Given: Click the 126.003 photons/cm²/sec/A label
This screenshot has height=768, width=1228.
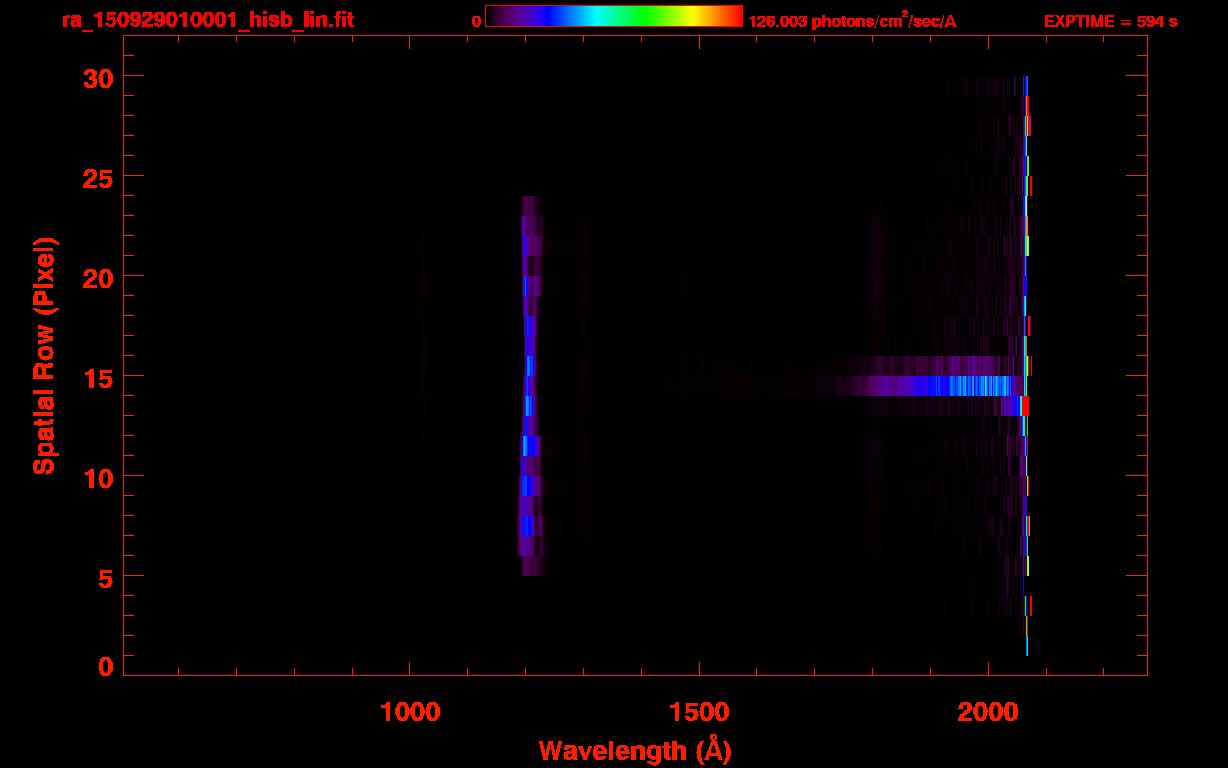Looking at the screenshot, I should (x=853, y=21).
